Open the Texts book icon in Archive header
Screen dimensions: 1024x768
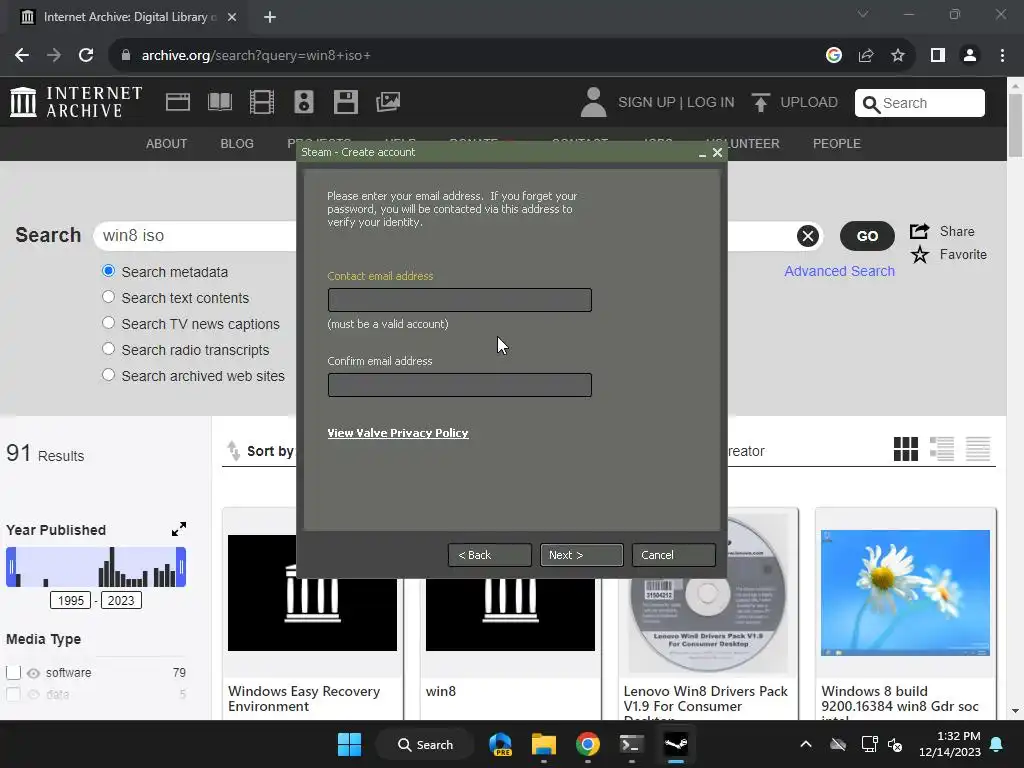point(219,102)
